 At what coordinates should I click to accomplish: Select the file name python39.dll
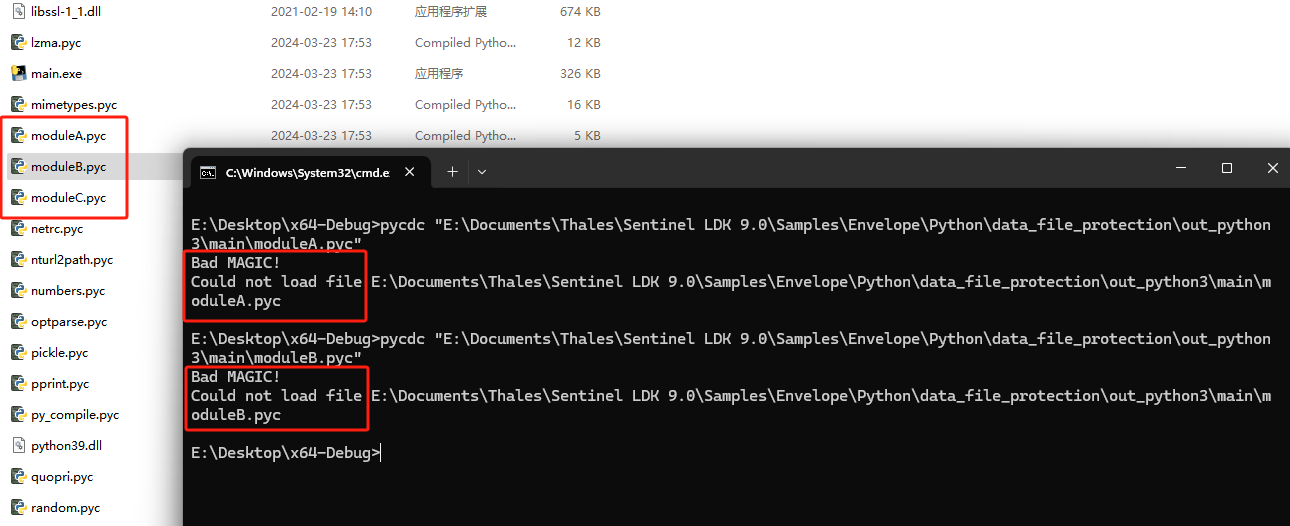66,446
